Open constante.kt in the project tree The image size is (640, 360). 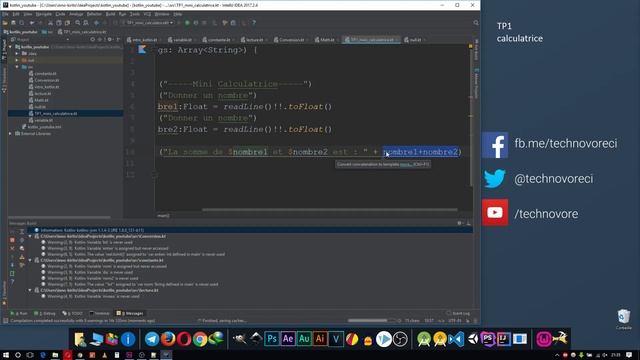tap(45, 73)
